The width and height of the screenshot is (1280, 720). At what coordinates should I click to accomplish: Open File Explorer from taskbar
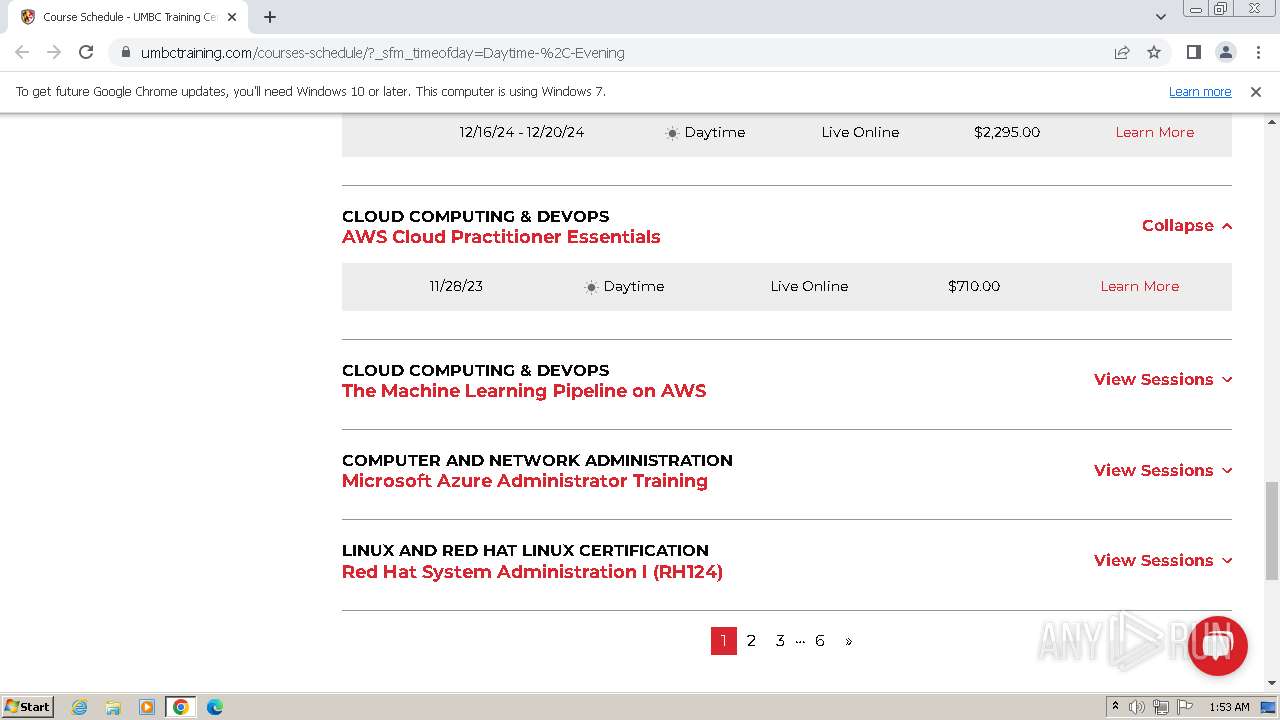point(113,707)
